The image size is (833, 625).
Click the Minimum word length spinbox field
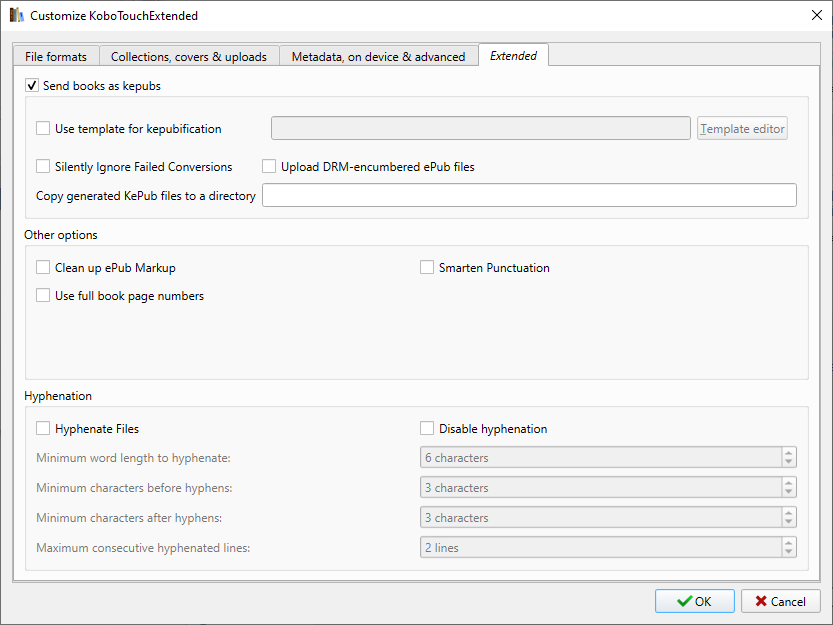pos(601,458)
